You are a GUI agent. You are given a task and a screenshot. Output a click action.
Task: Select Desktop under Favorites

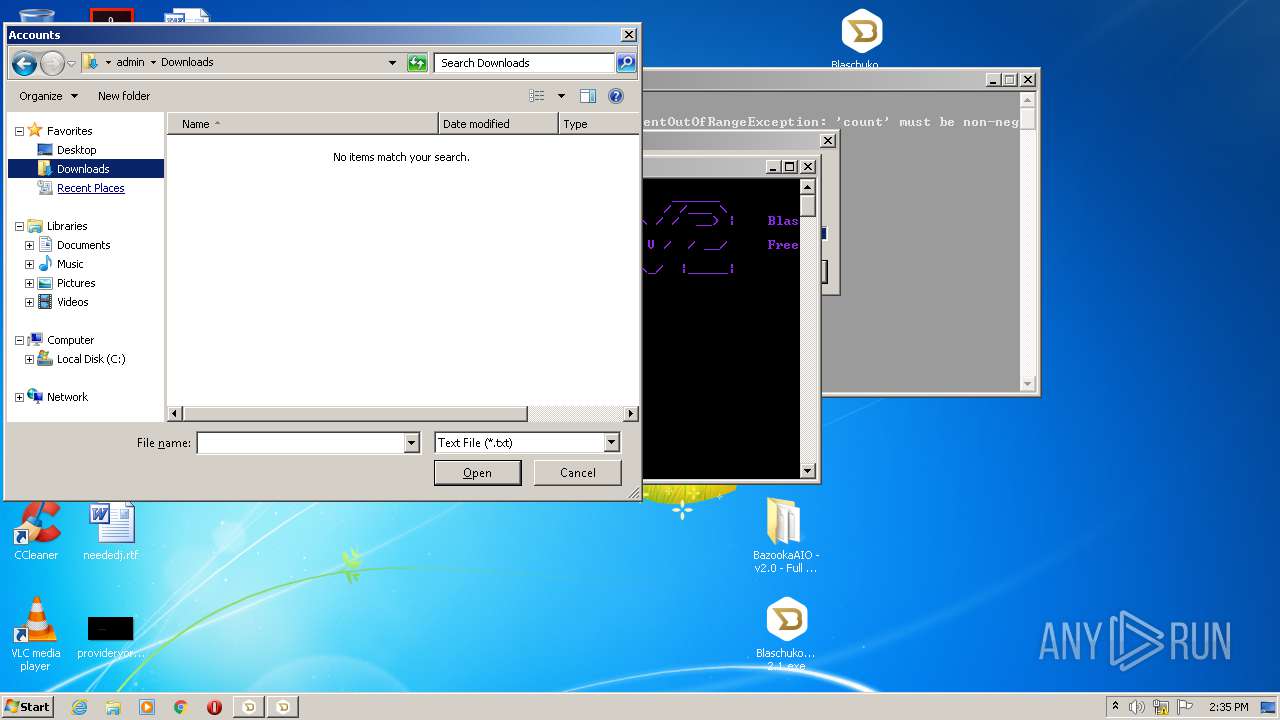76,150
